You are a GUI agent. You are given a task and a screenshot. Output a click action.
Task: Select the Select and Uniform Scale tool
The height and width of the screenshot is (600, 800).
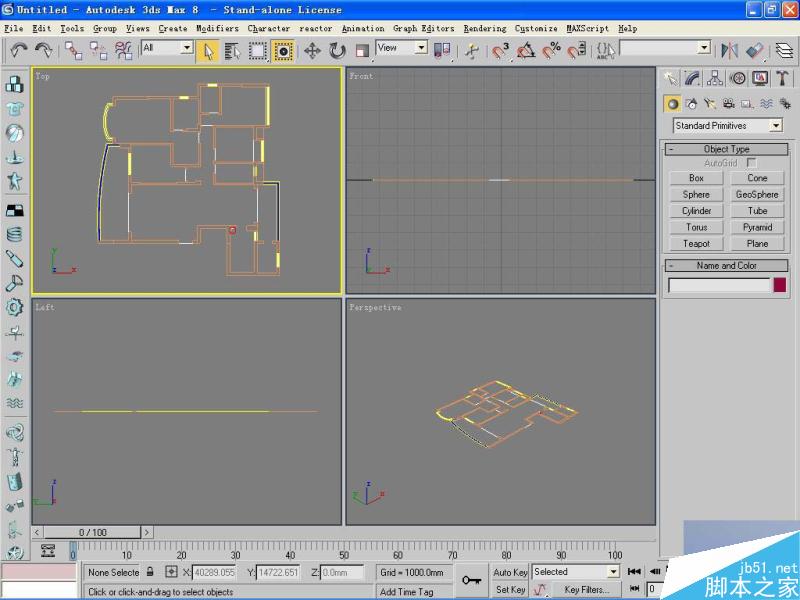coord(360,48)
